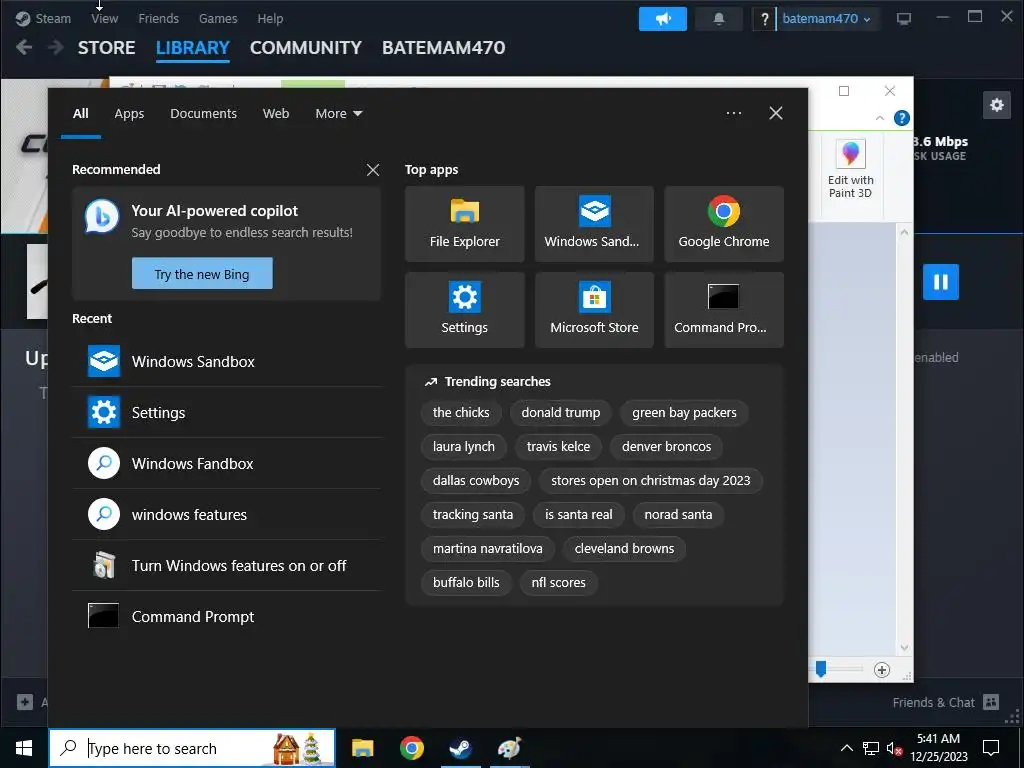Search trending topic tracking santa
This screenshot has height=768, width=1024.
[473, 515]
